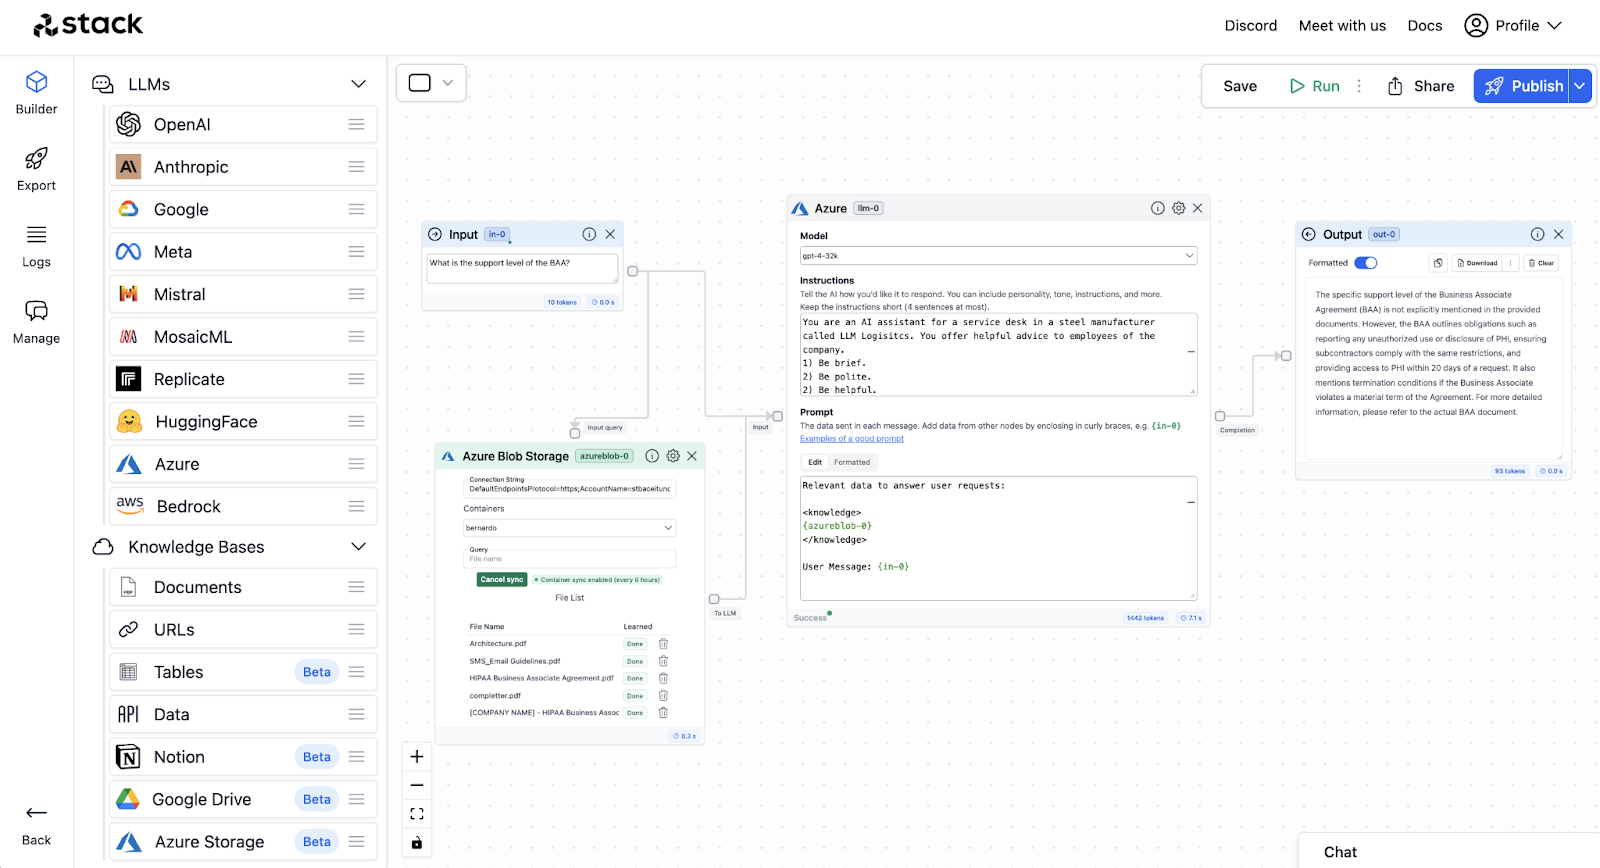
Task: Open Docs from top navigation
Action: click(1425, 26)
